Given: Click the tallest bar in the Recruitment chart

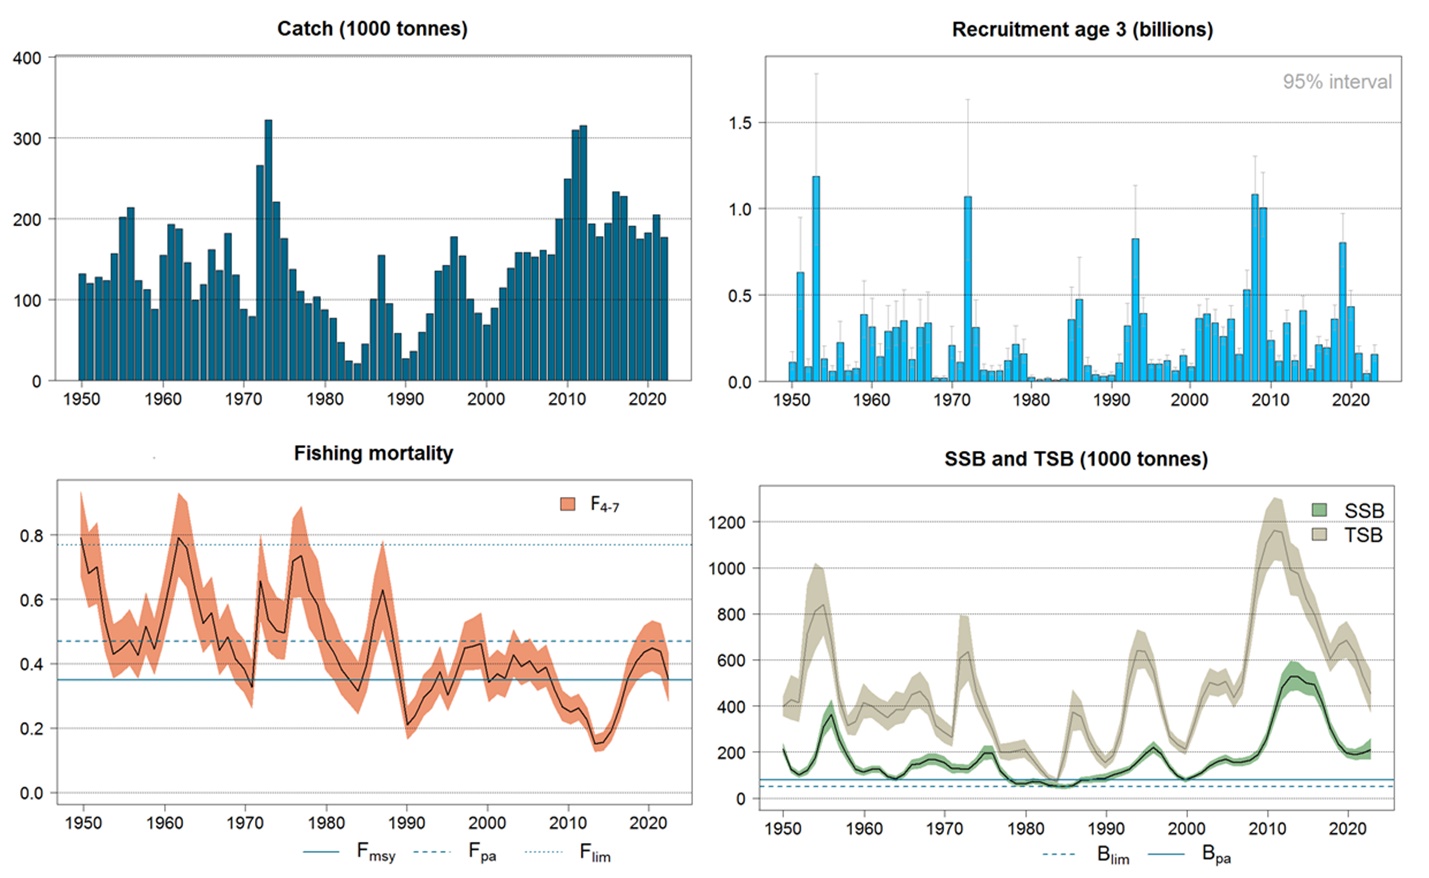Looking at the screenshot, I should point(816,279).
